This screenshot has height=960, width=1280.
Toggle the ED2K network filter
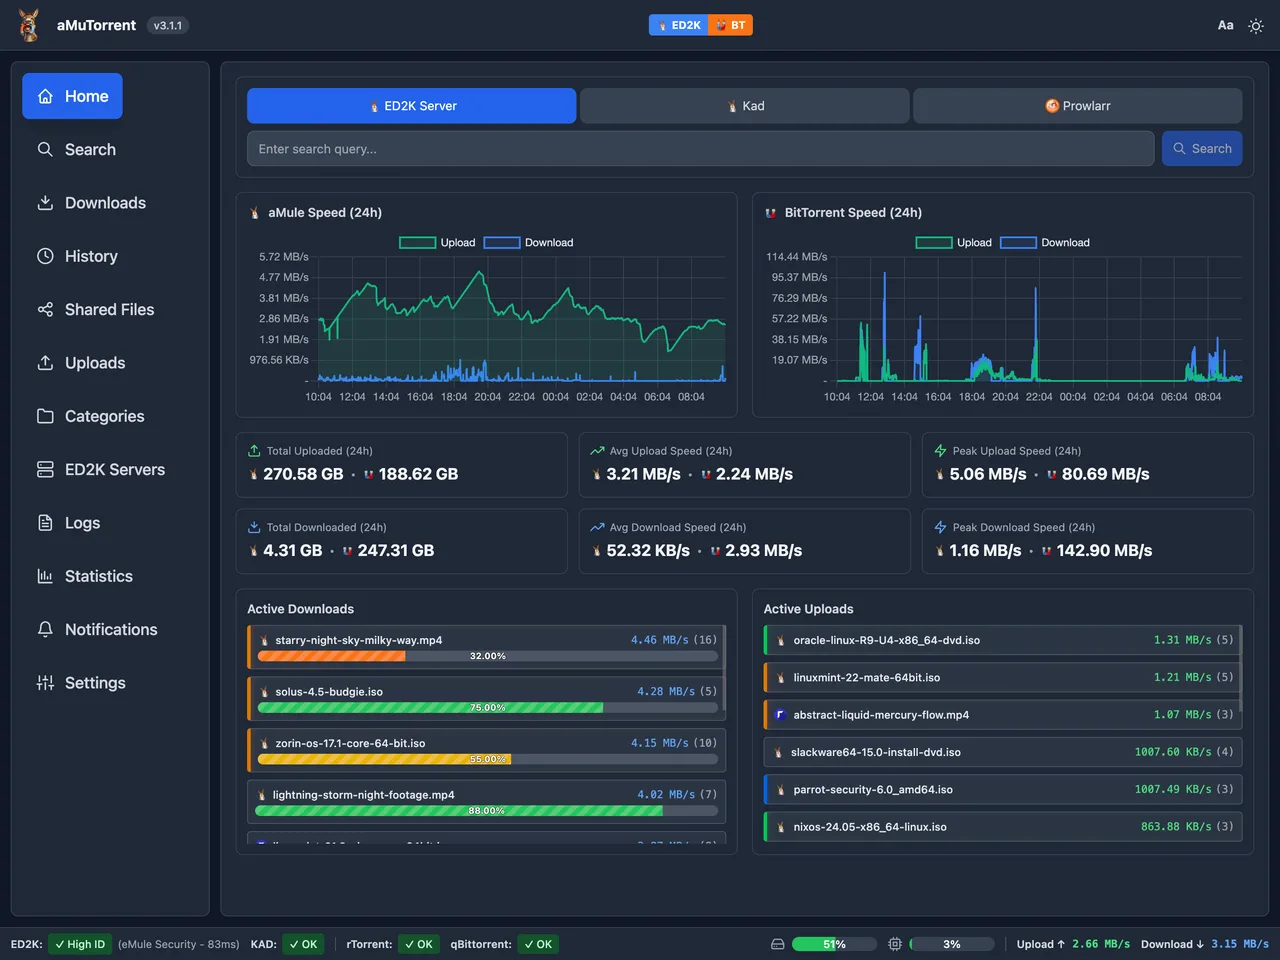[x=679, y=25]
